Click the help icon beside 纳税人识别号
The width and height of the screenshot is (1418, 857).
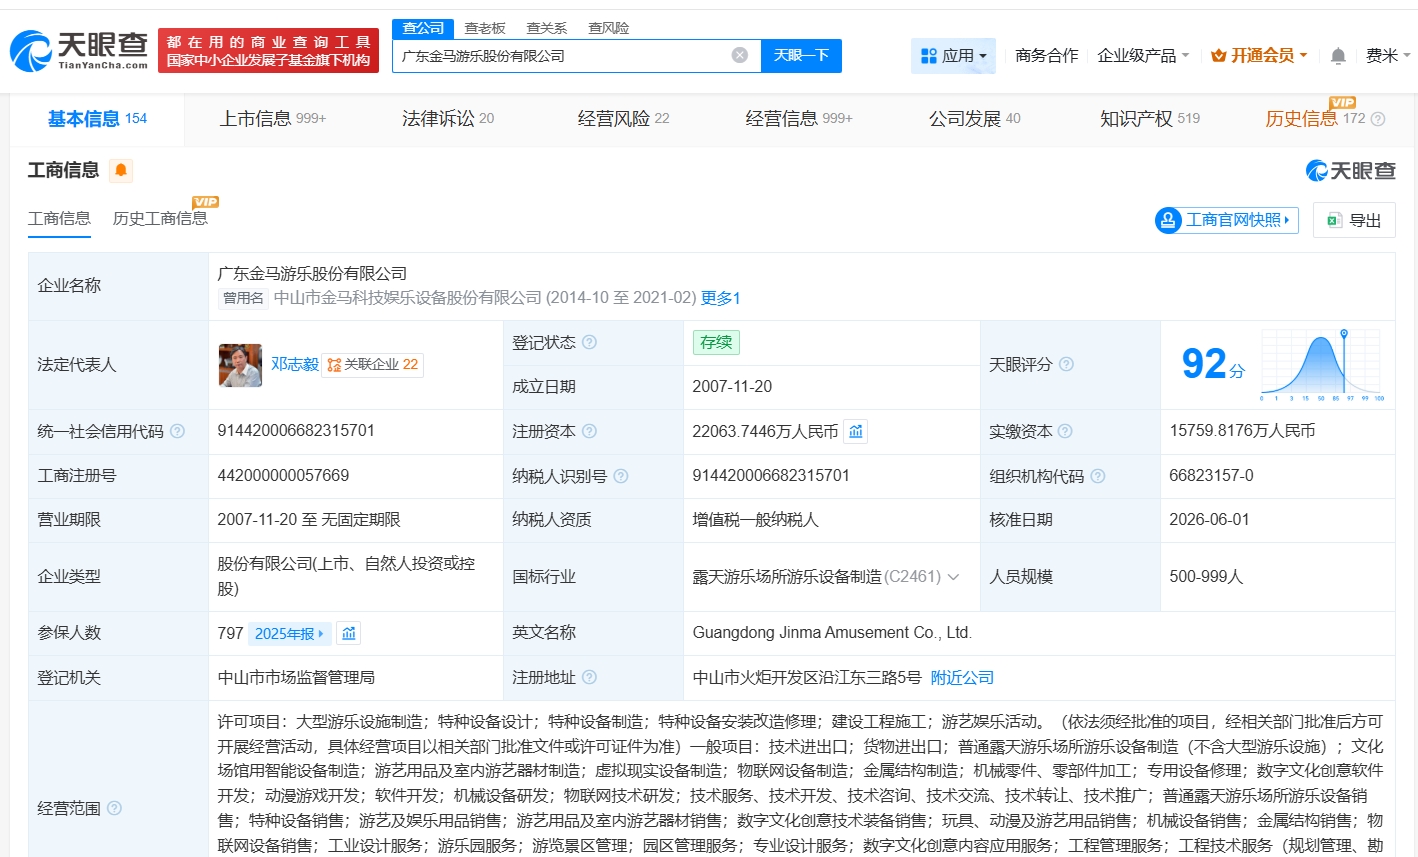tap(621, 476)
